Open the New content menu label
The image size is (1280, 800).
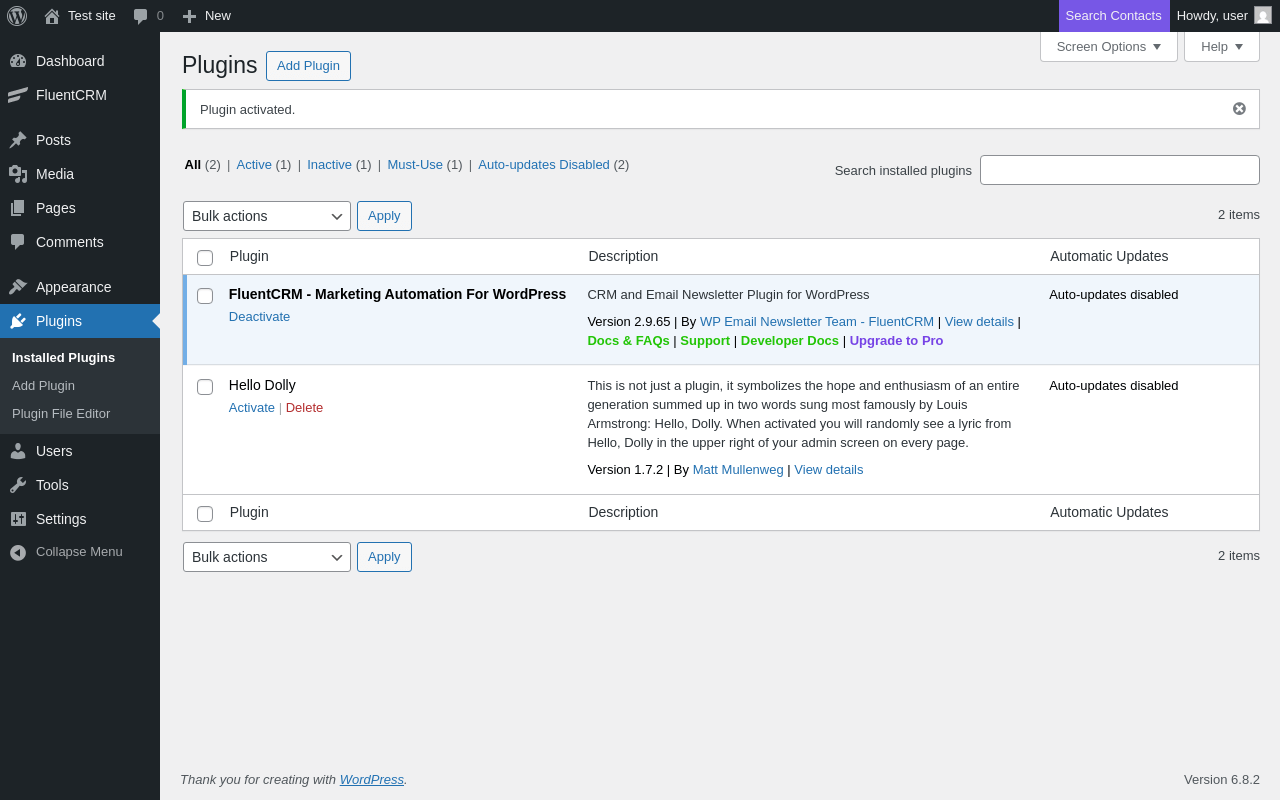tap(218, 16)
